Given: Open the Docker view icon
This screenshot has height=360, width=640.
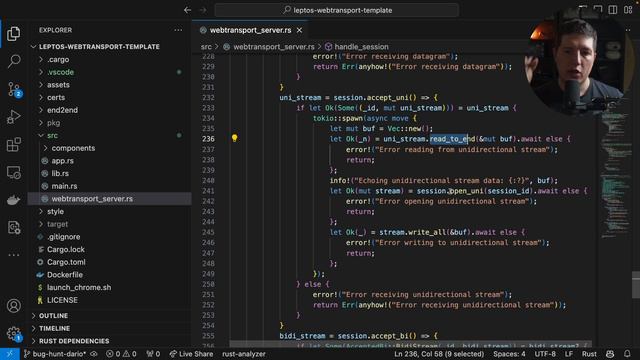Looking at the screenshot, I should [x=13, y=200].
